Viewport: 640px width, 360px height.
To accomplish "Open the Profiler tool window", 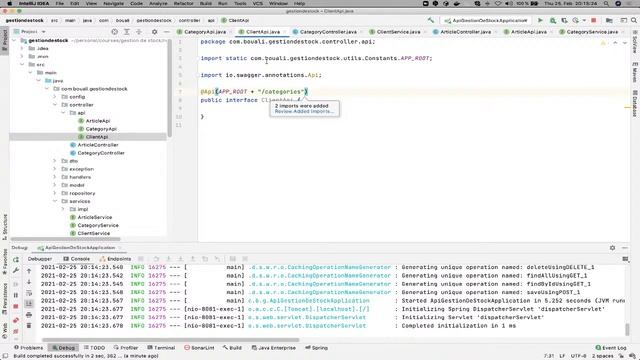I will coord(126,348).
